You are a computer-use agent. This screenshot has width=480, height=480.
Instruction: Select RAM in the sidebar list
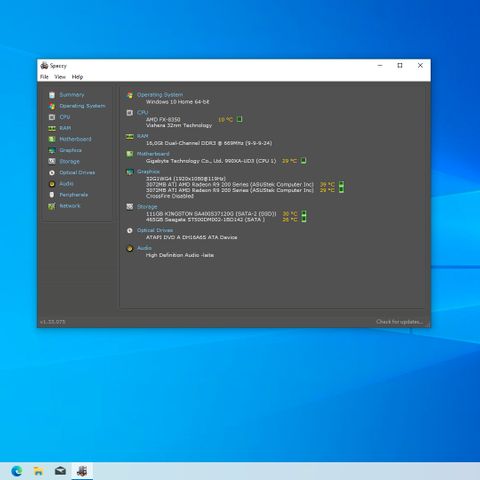point(65,128)
